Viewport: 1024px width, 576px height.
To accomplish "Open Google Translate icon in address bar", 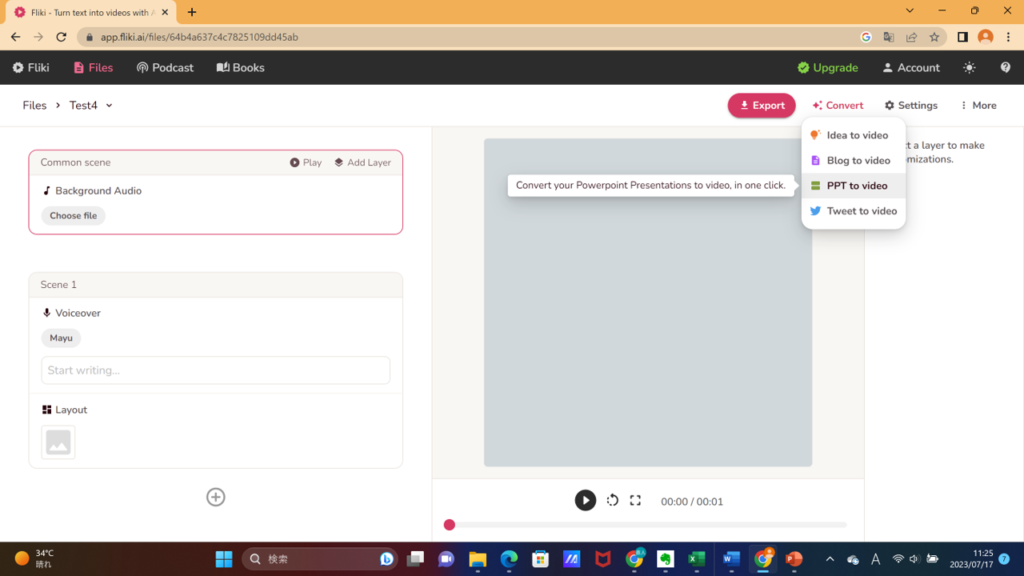I will (888, 37).
